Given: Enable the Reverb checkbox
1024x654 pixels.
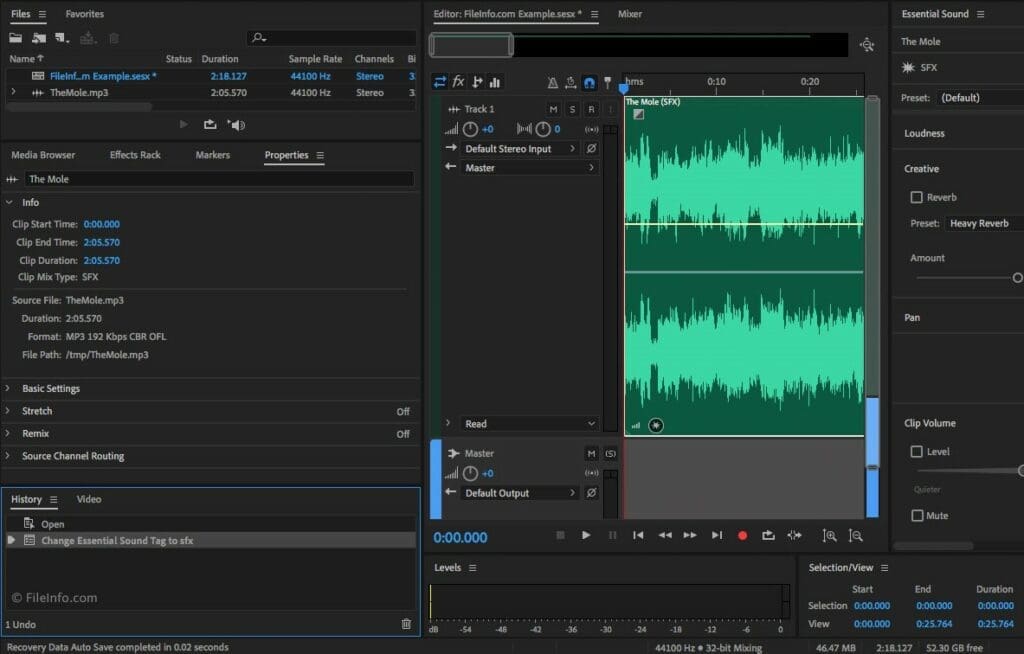Looking at the screenshot, I should (x=917, y=198).
